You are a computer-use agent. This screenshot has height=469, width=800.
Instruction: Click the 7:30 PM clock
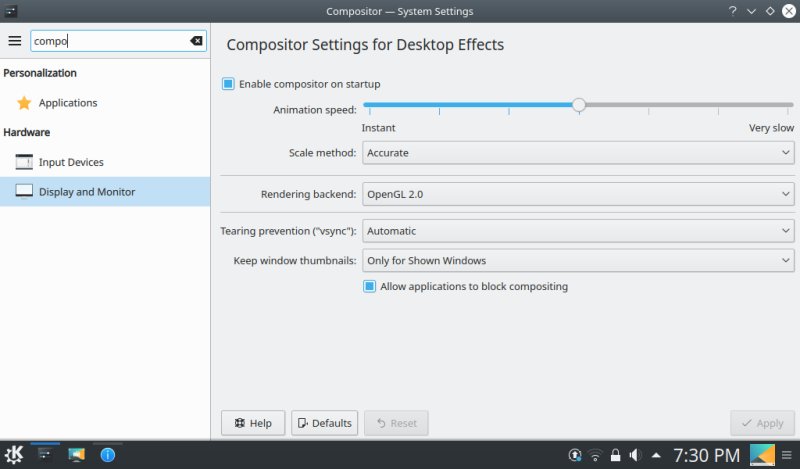(x=706, y=455)
